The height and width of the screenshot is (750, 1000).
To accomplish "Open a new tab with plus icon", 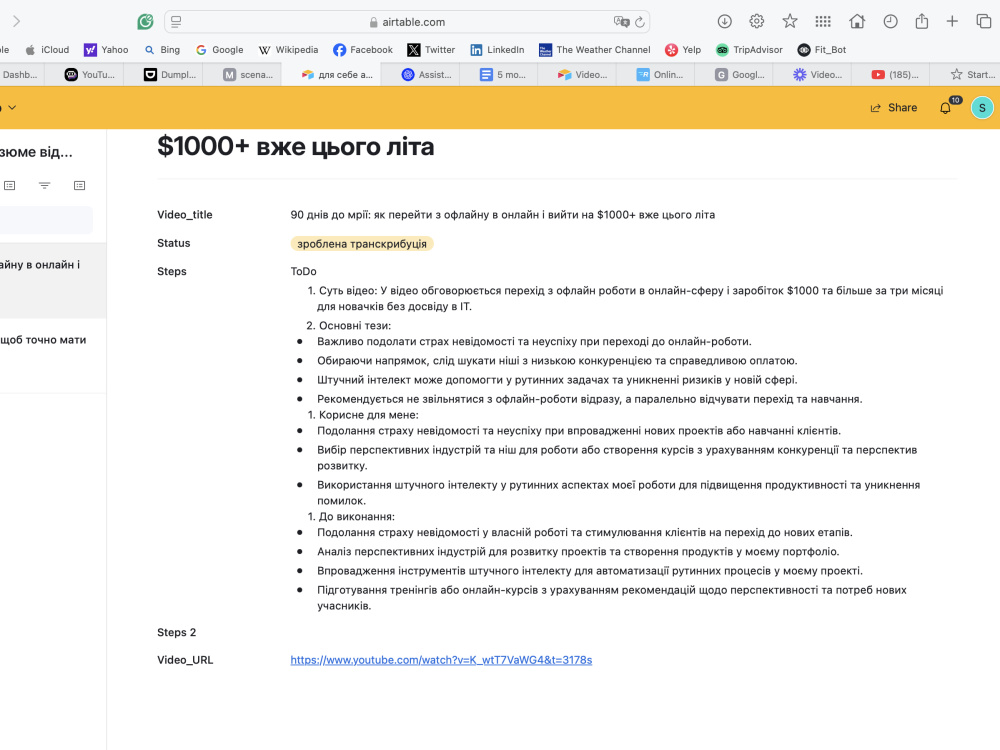I will click(x=952, y=21).
